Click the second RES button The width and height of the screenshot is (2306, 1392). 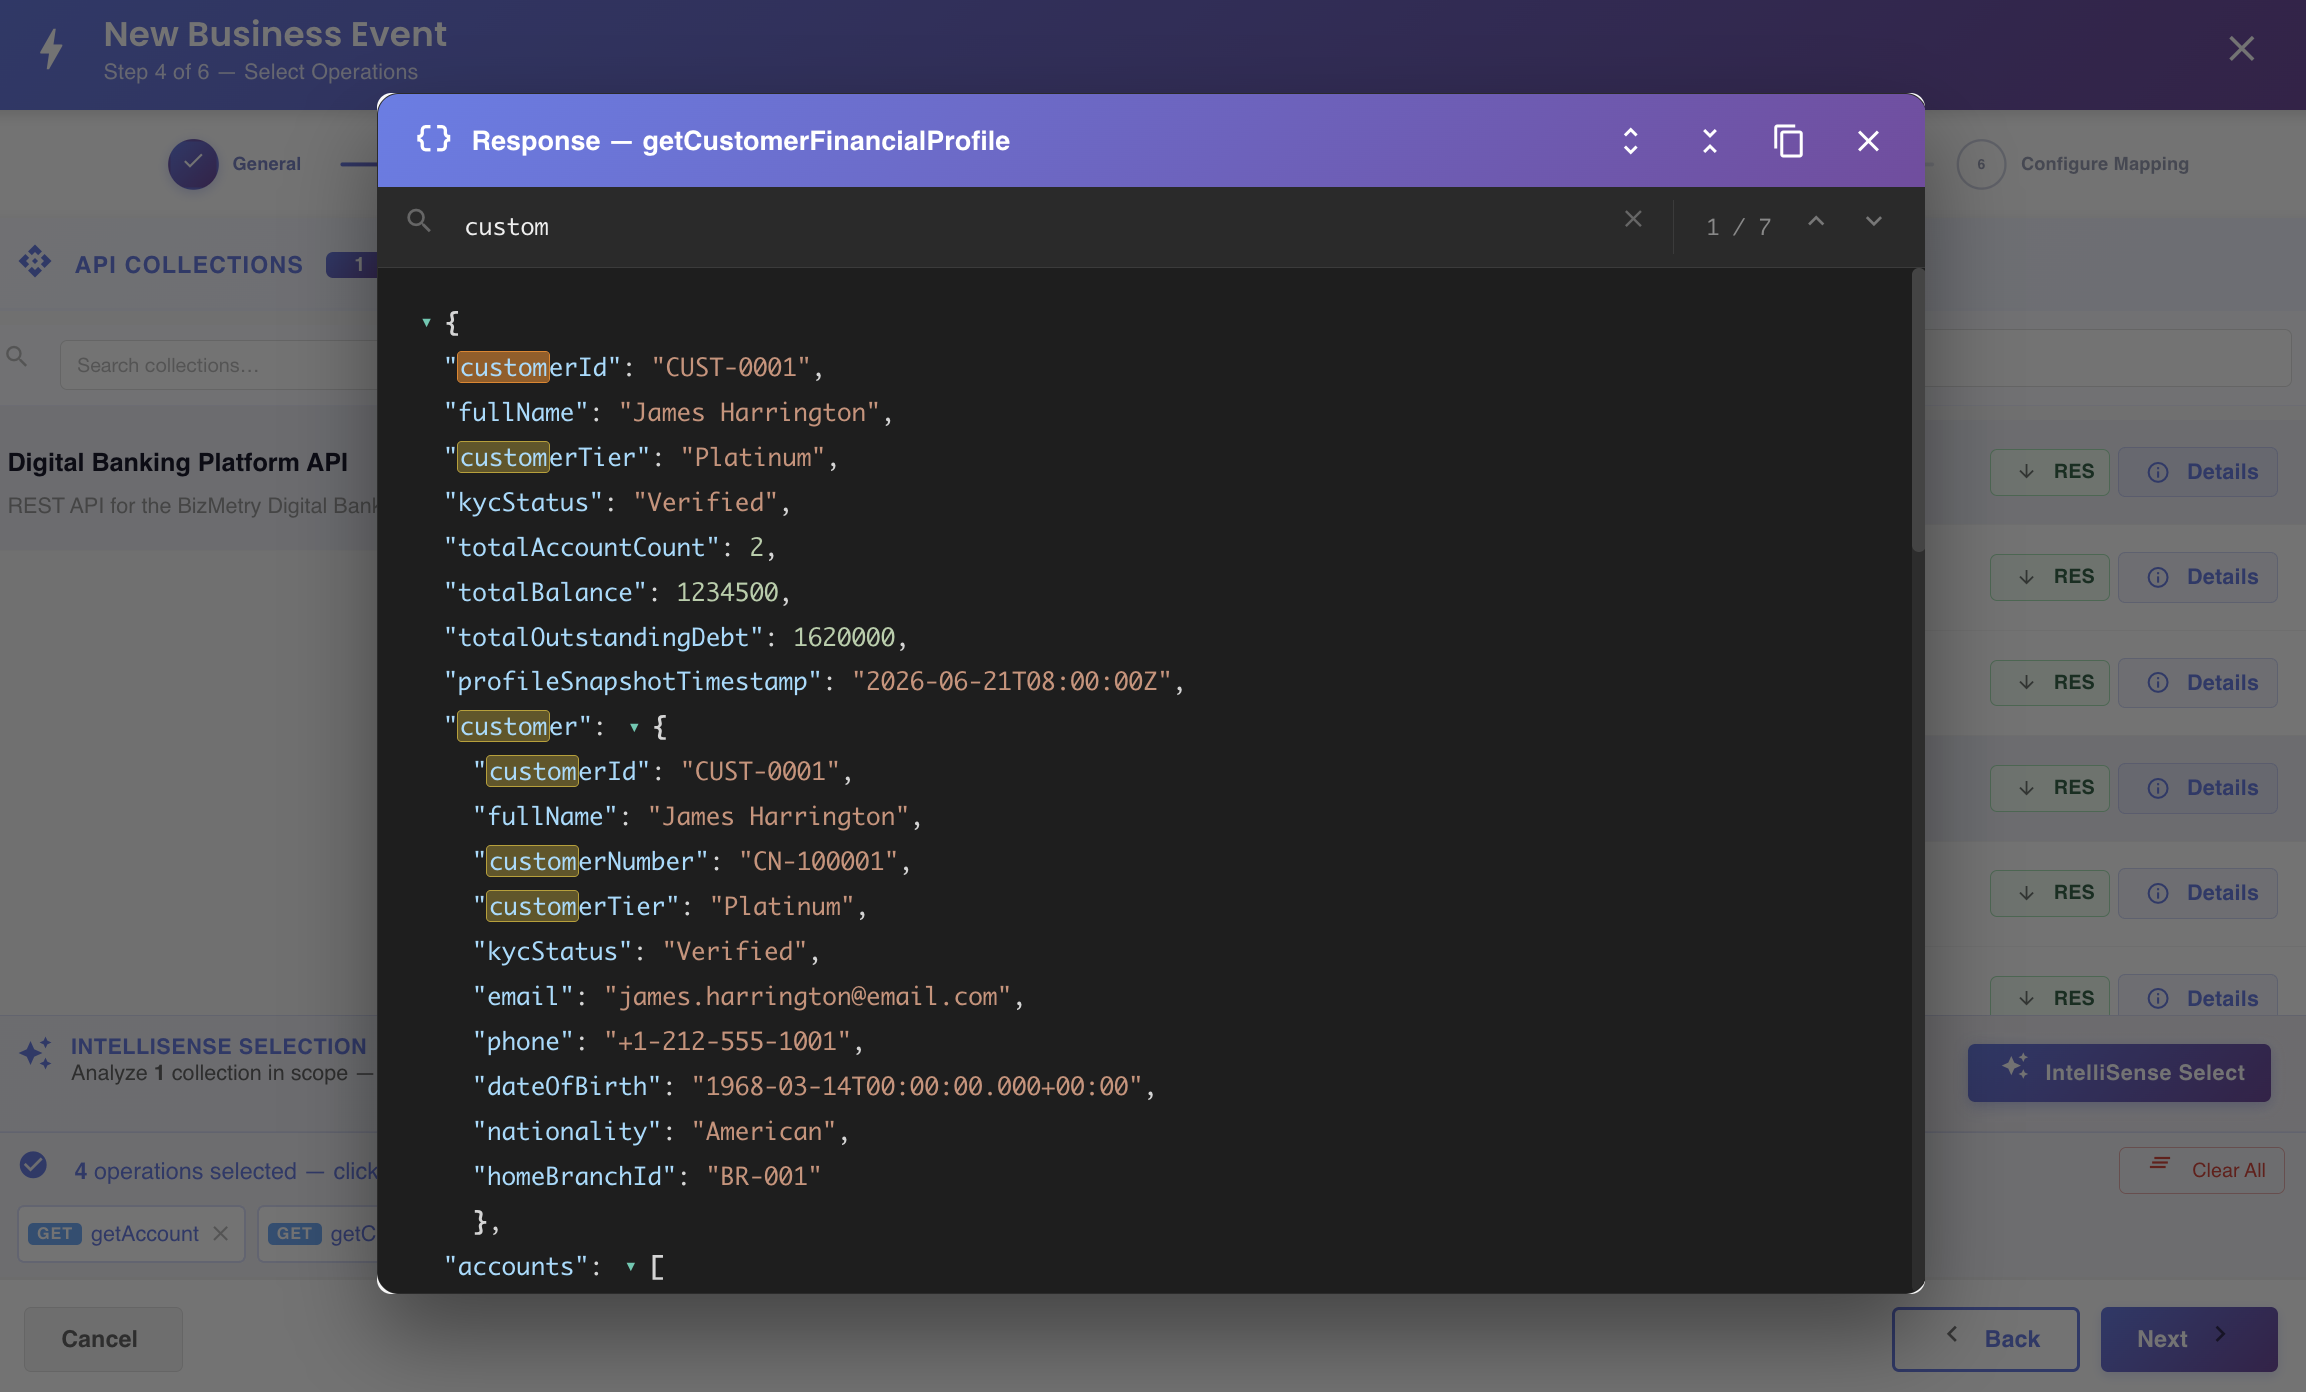[2049, 577]
